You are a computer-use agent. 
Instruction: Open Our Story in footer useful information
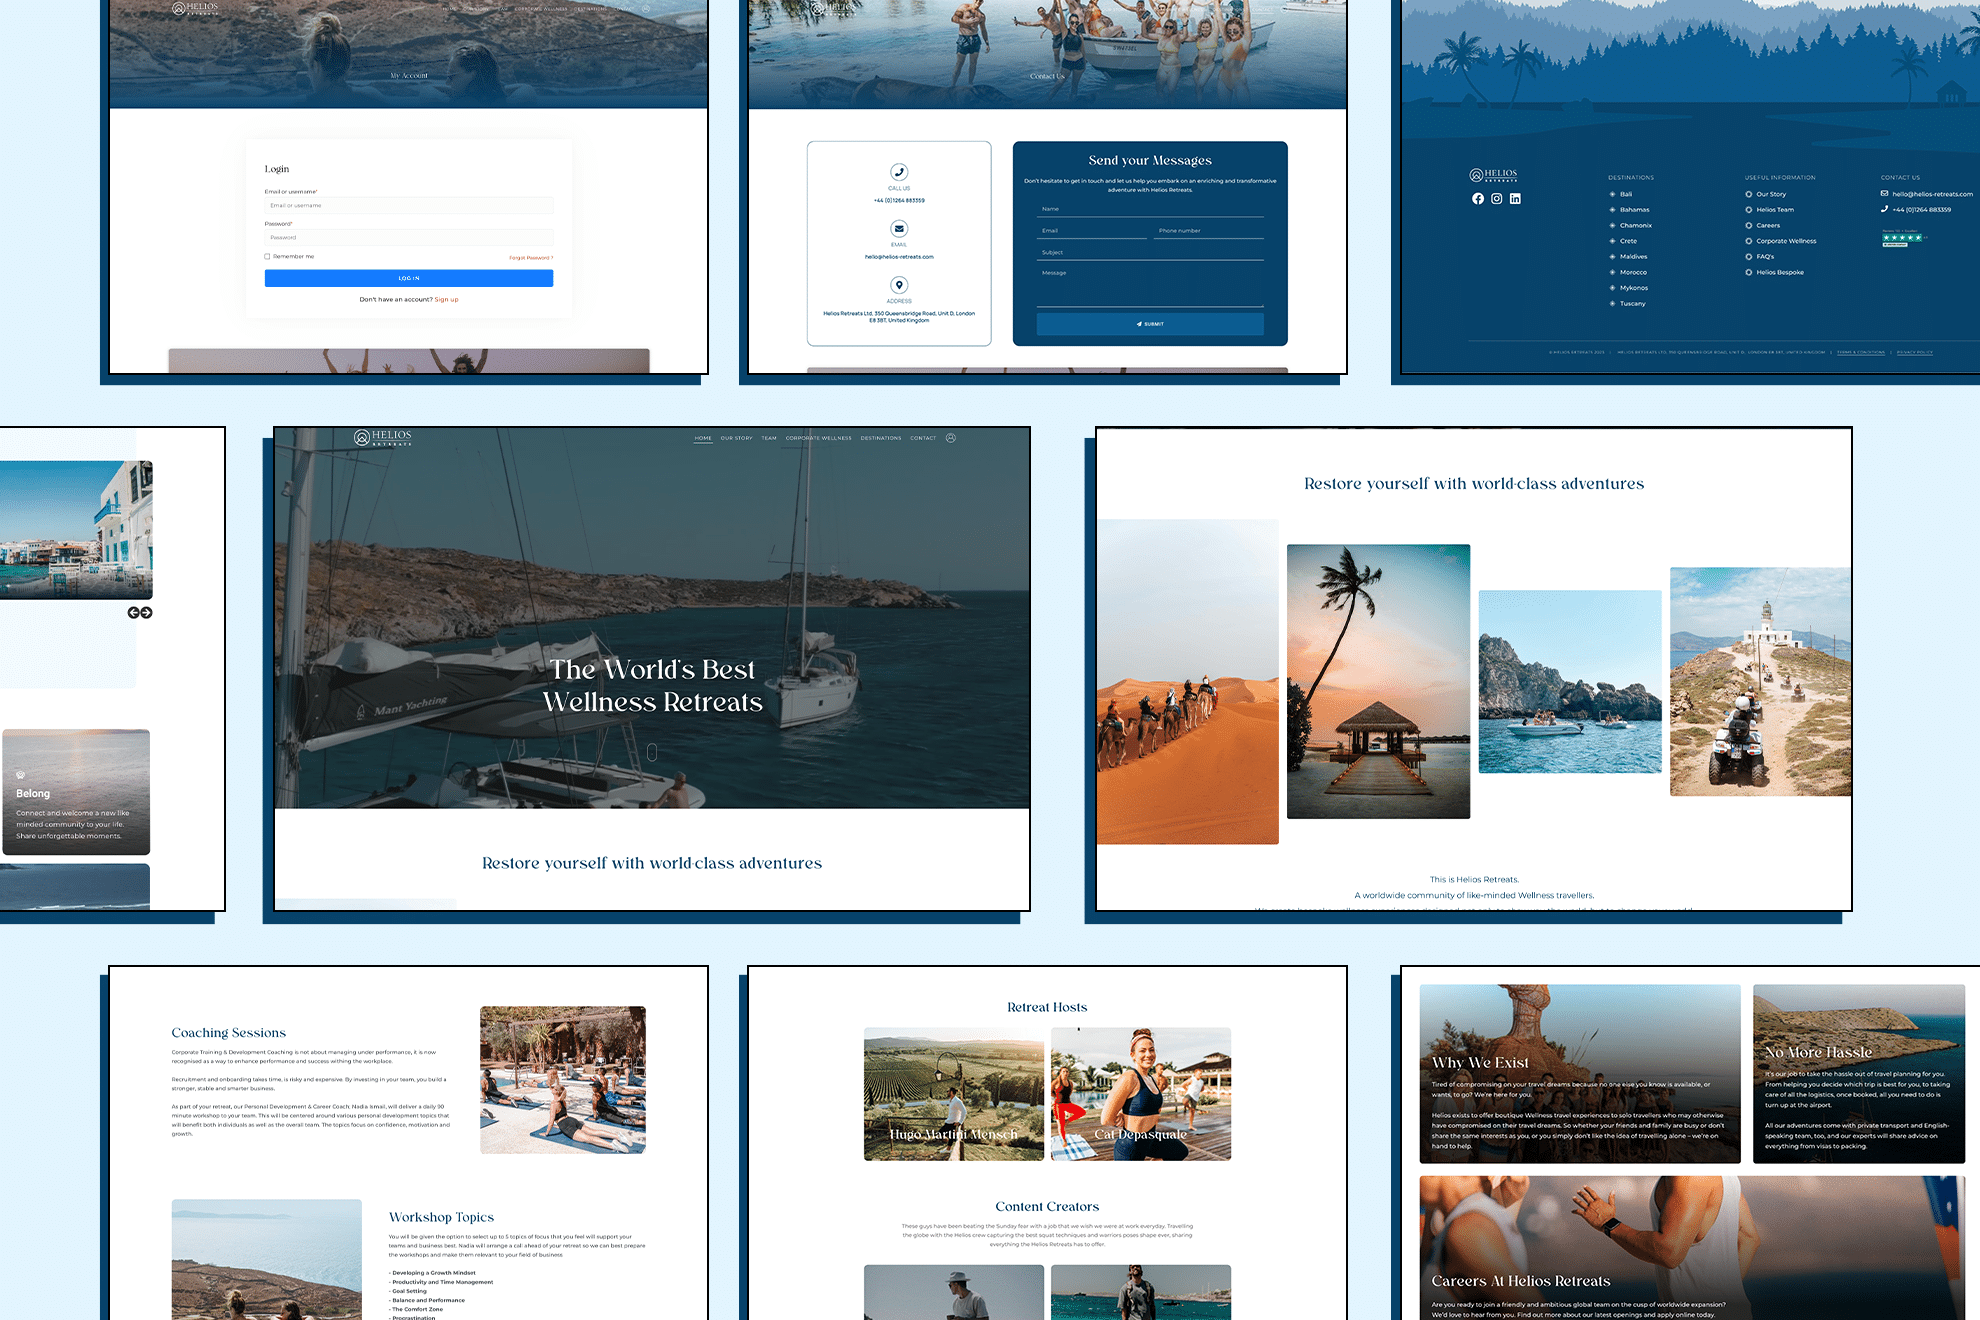tap(1771, 194)
